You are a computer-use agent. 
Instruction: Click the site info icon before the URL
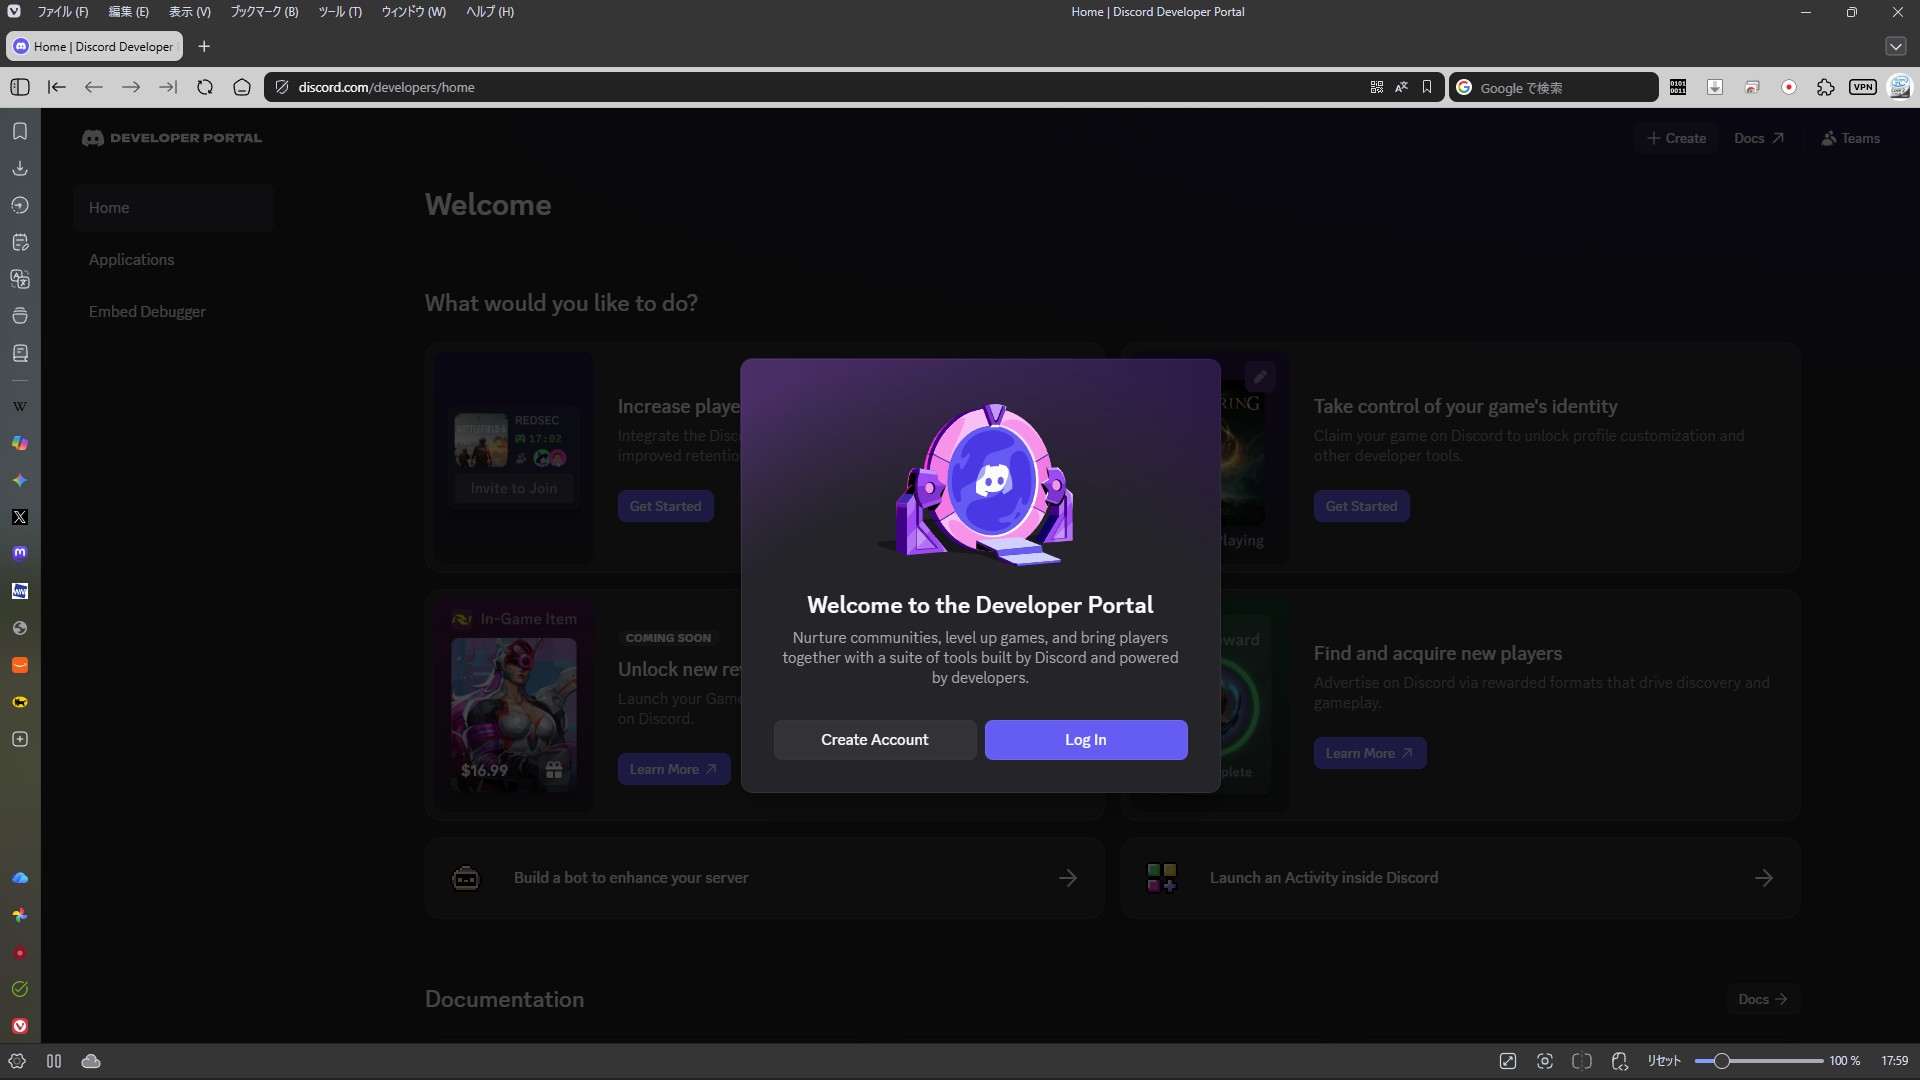coord(282,87)
